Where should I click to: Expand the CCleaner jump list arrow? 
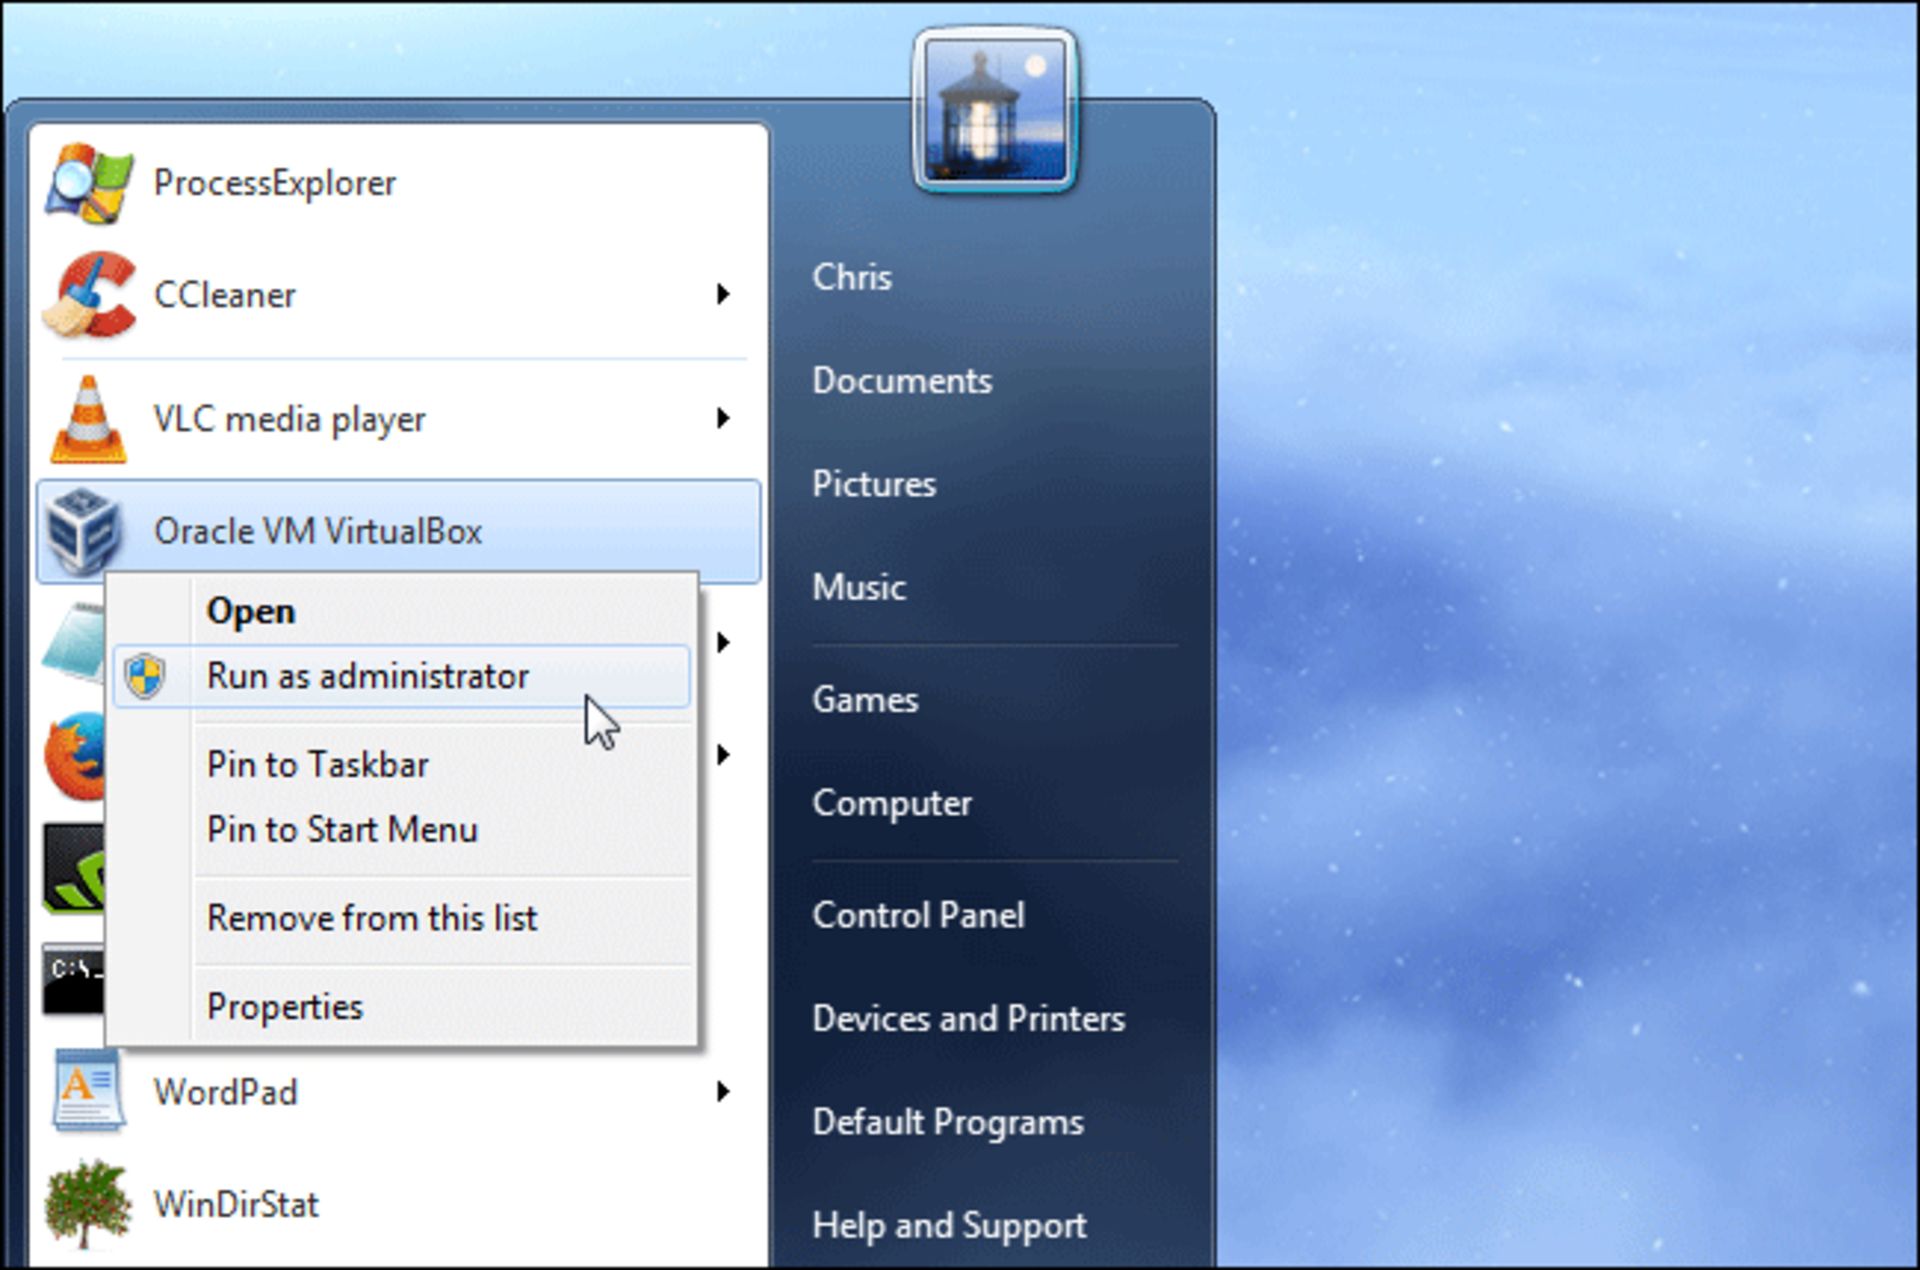pos(722,294)
